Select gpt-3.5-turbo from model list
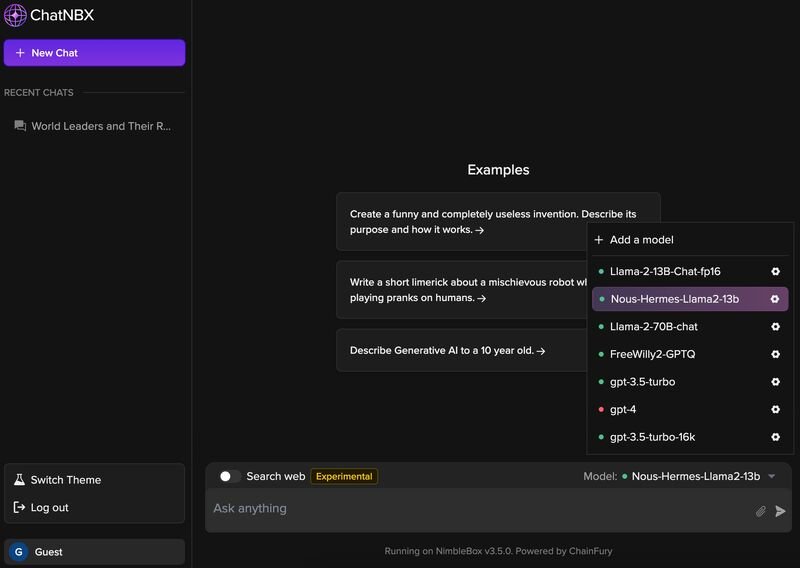This screenshot has height=568, width=800. pos(642,382)
